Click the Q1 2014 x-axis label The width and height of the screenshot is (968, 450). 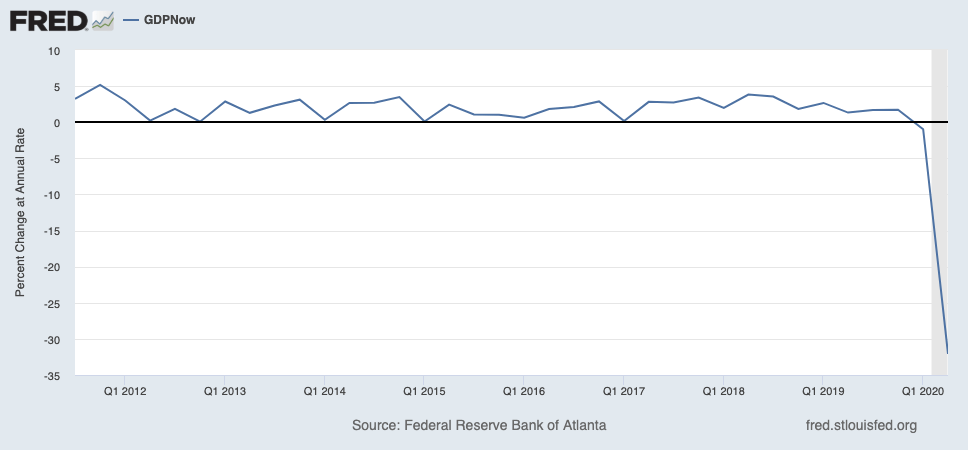click(x=325, y=391)
